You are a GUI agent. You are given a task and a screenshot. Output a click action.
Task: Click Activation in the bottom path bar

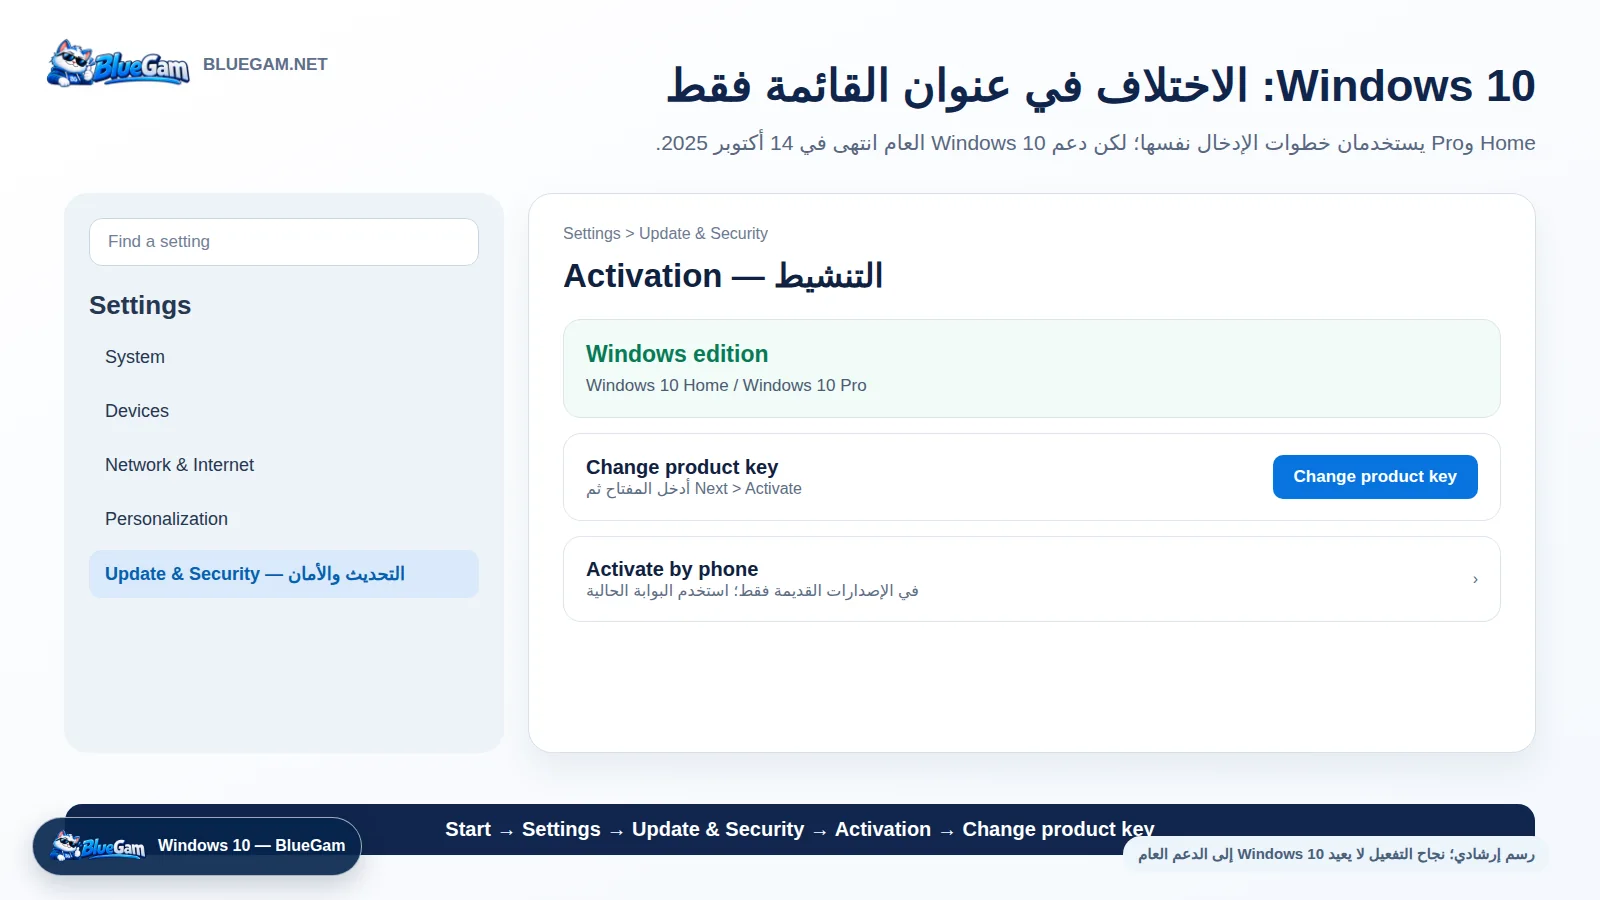[883, 829]
